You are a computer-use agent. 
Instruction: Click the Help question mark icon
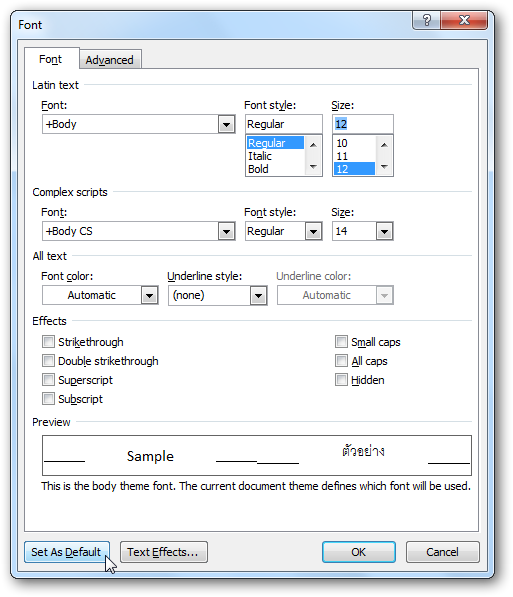[x=427, y=20]
